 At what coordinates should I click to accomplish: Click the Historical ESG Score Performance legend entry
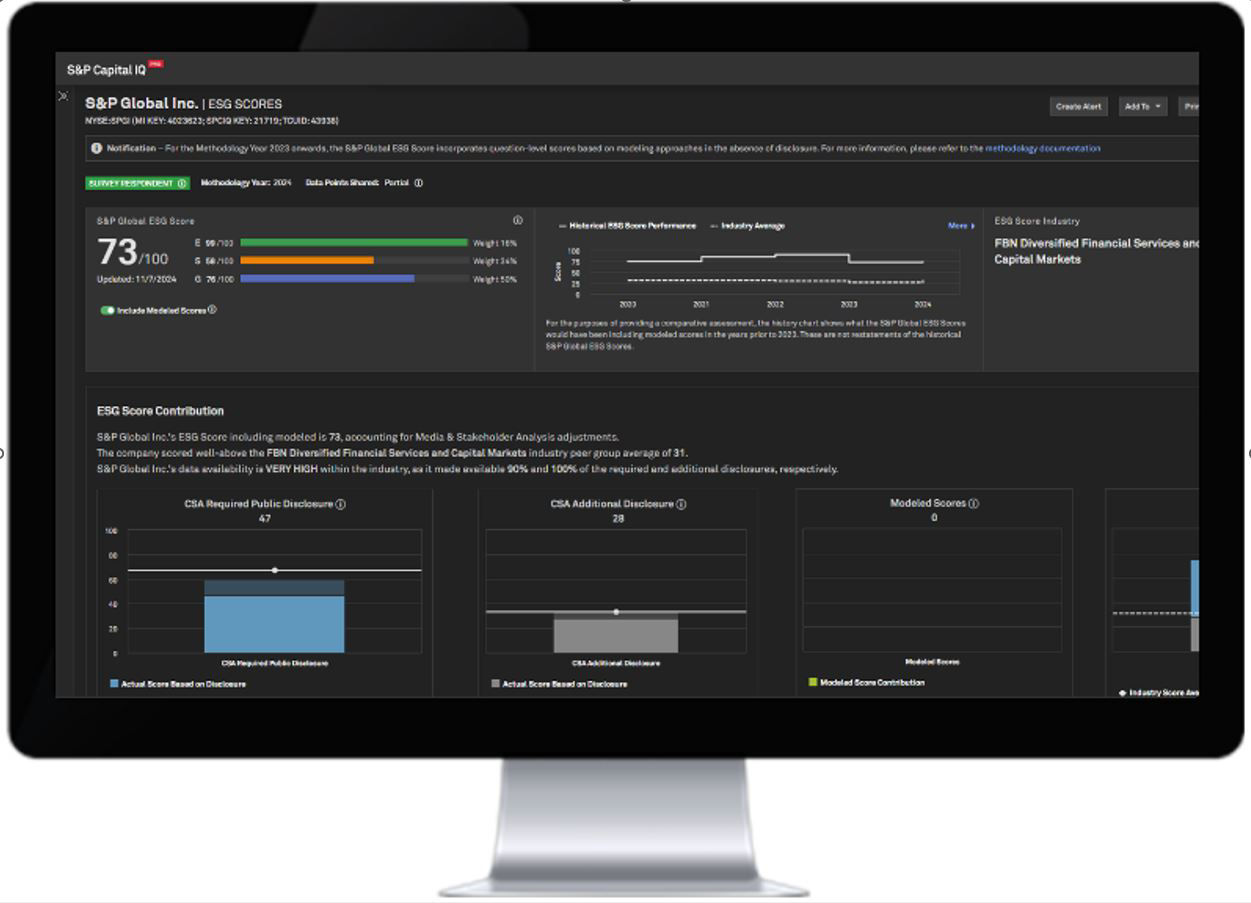pos(627,226)
